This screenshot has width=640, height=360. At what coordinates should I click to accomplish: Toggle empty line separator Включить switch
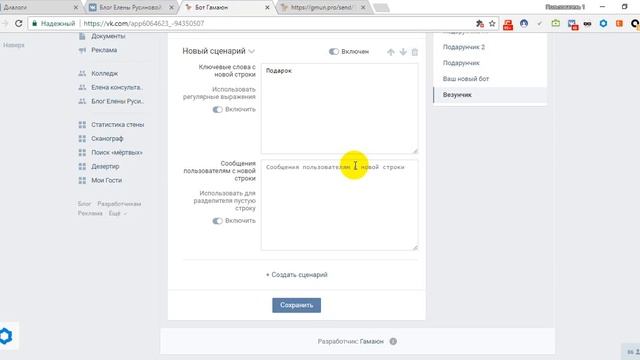(x=217, y=221)
